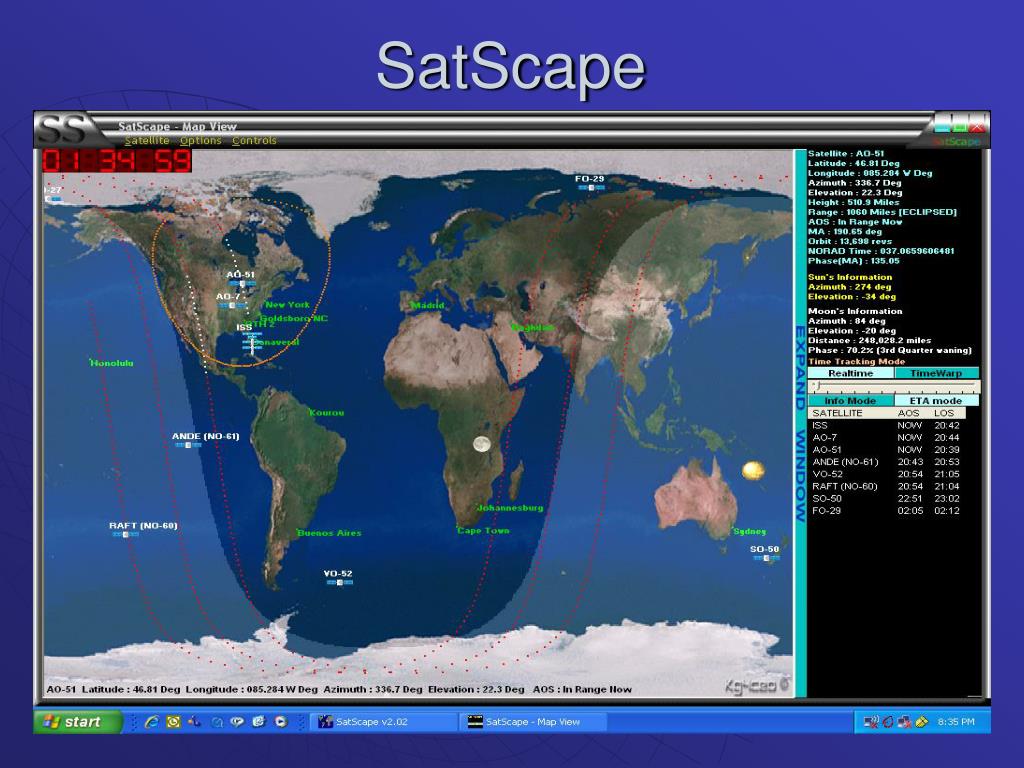The height and width of the screenshot is (768, 1024).
Task: Click the Madrid city label
Action: click(x=428, y=305)
